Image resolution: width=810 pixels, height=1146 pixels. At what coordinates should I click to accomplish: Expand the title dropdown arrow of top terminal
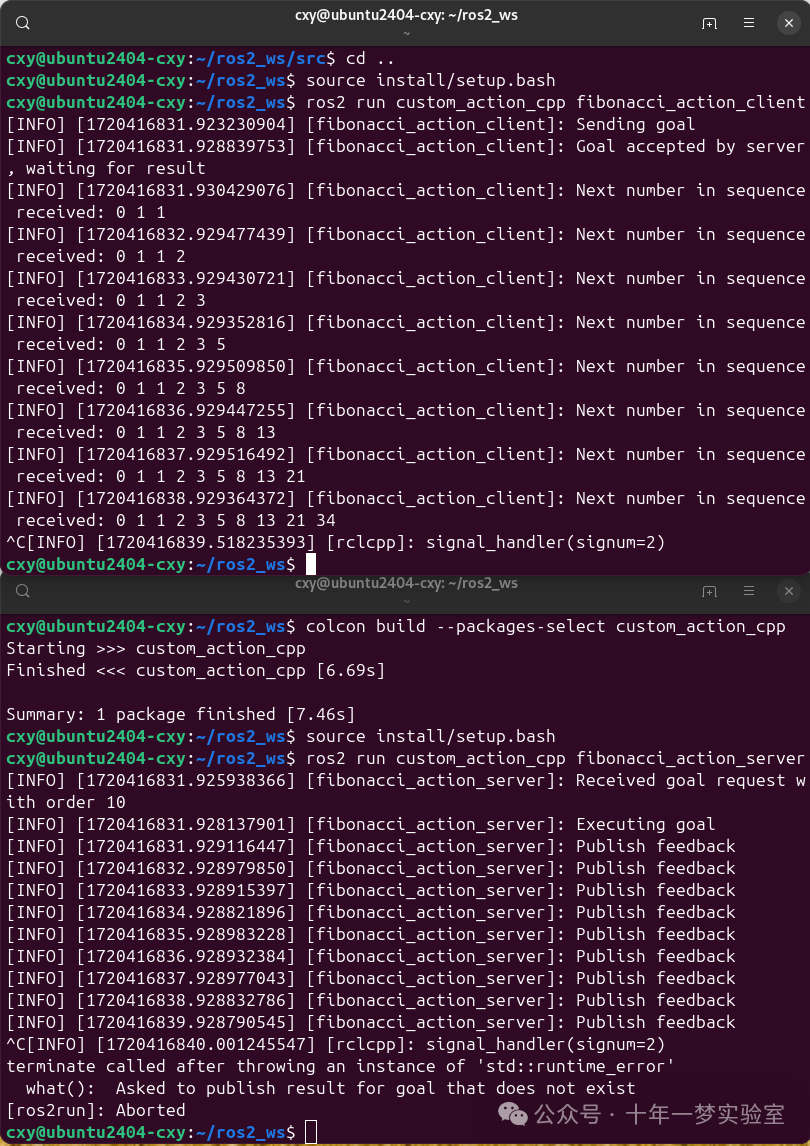coord(406,34)
